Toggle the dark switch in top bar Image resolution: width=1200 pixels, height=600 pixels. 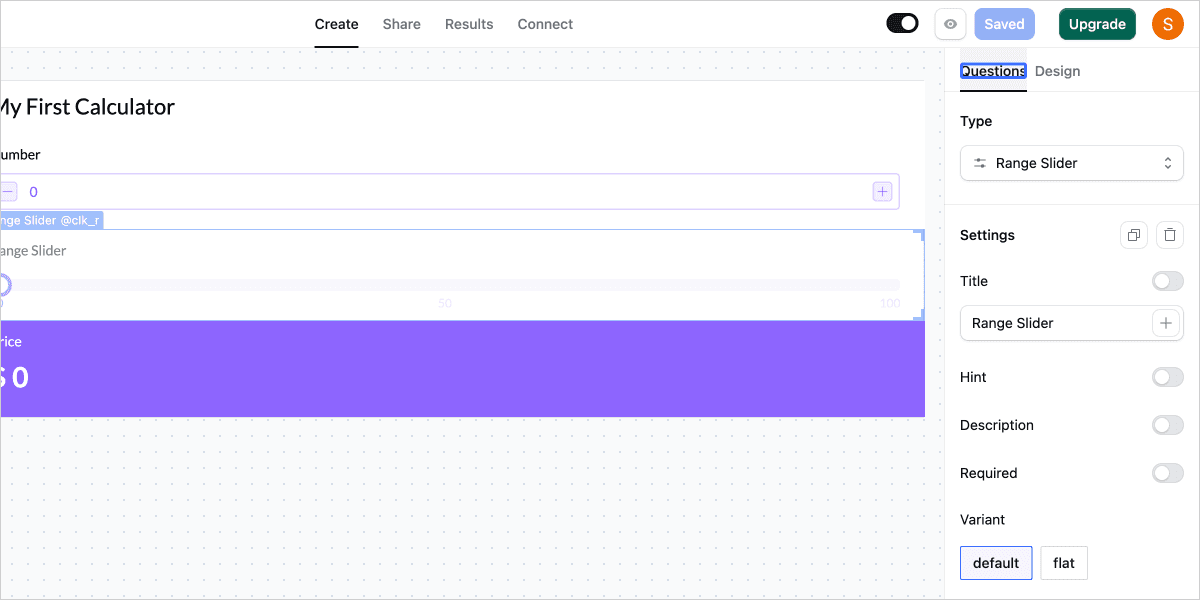click(x=902, y=23)
